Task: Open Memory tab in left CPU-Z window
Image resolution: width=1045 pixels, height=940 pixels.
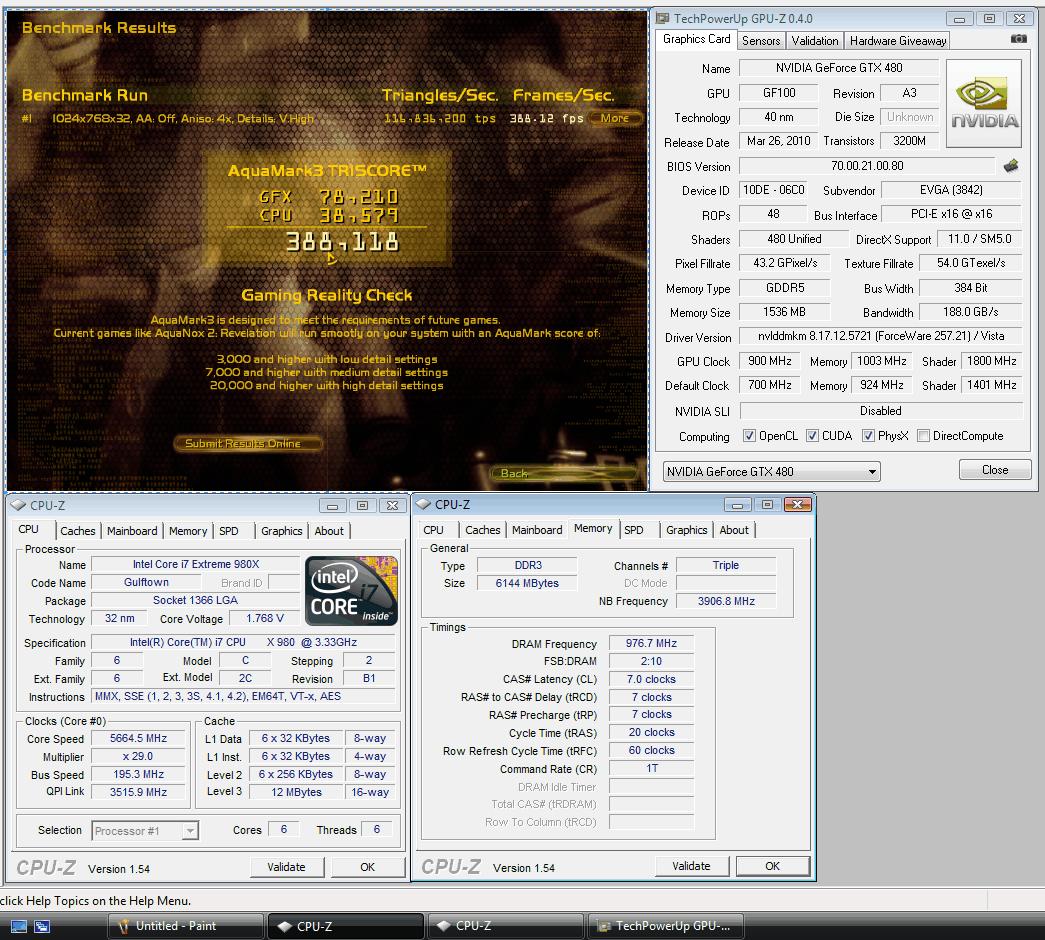Action: pos(188,531)
